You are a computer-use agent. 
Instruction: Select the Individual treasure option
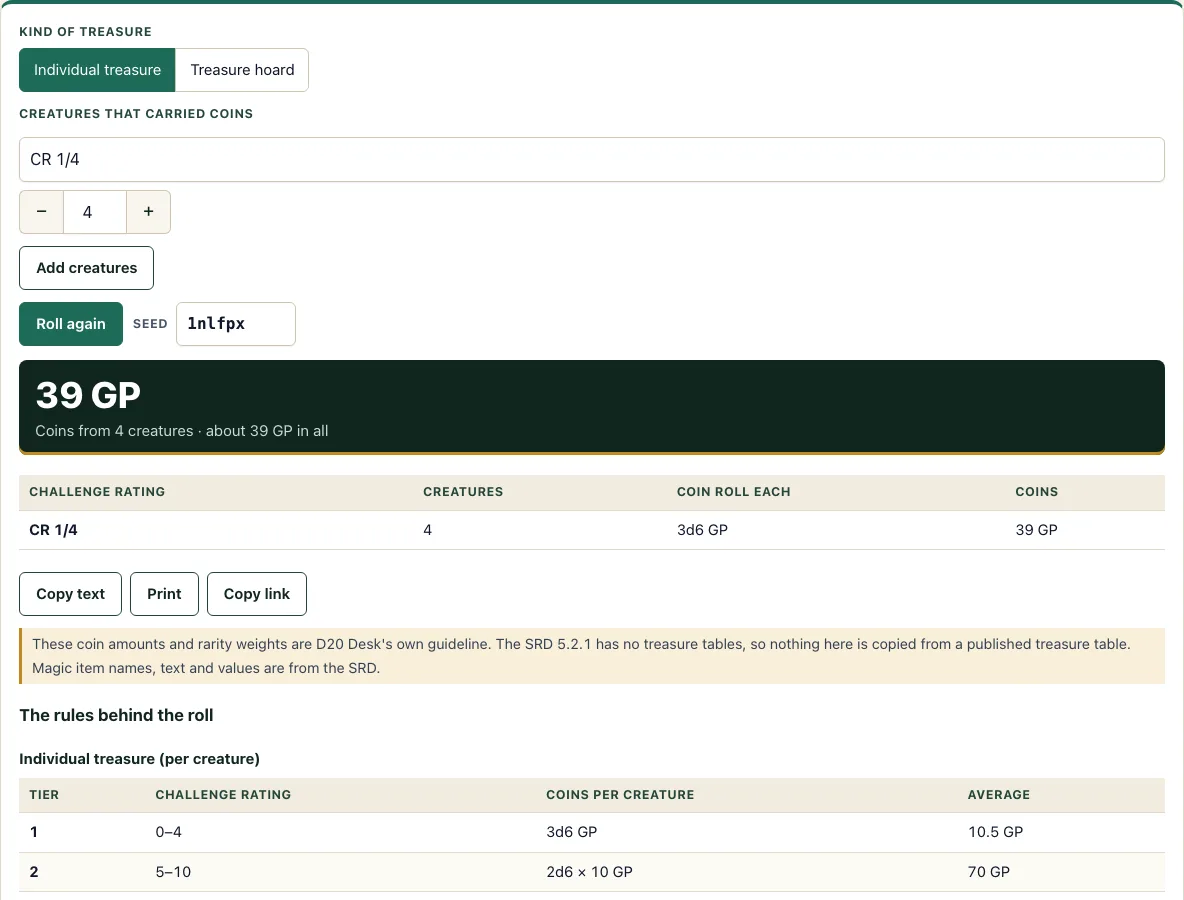[x=97, y=70]
